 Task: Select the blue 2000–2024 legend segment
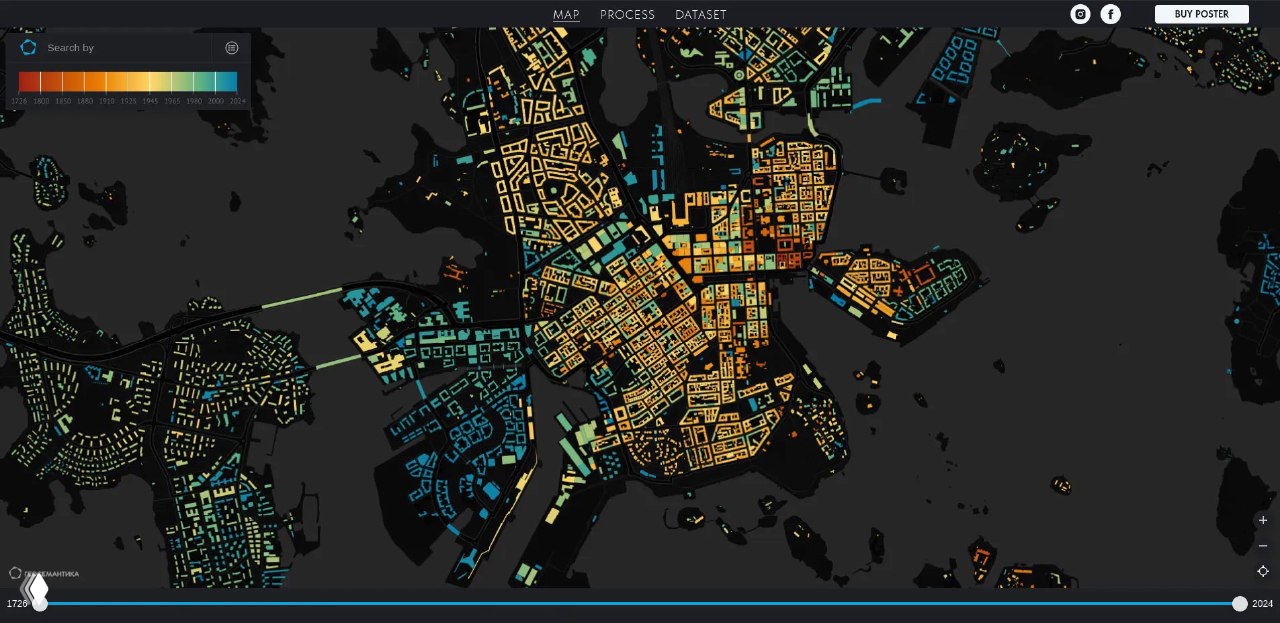coord(227,82)
